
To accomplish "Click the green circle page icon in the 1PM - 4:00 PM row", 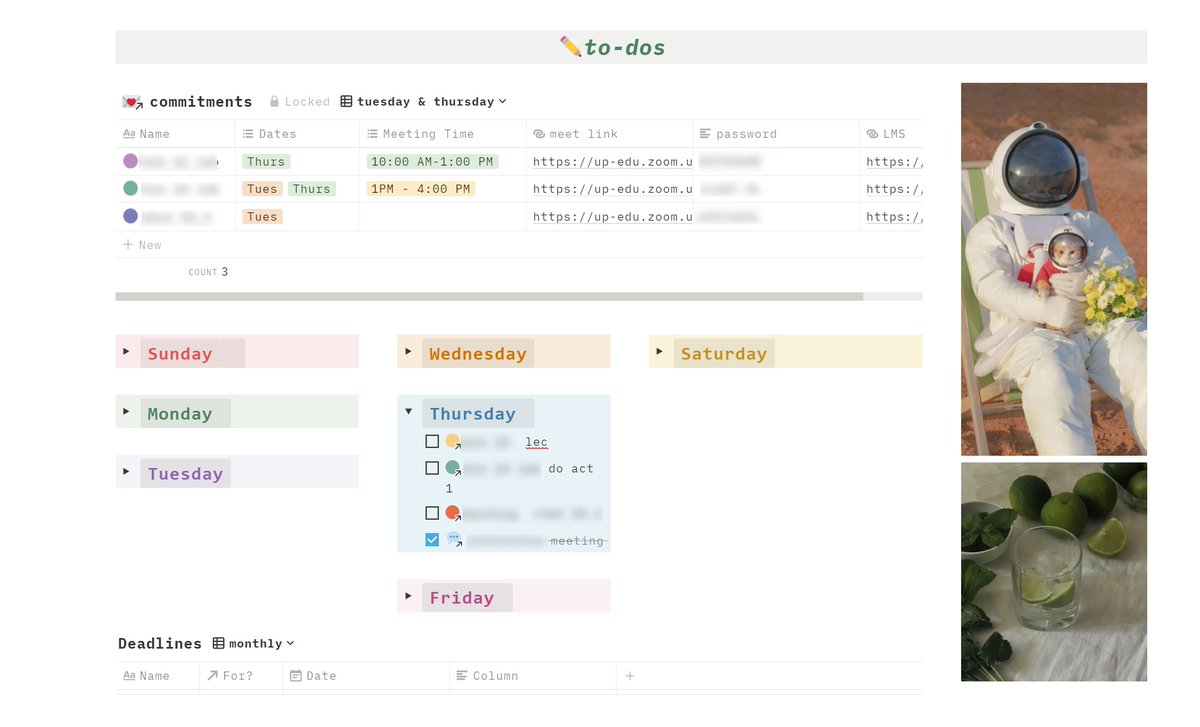I will coord(130,188).
